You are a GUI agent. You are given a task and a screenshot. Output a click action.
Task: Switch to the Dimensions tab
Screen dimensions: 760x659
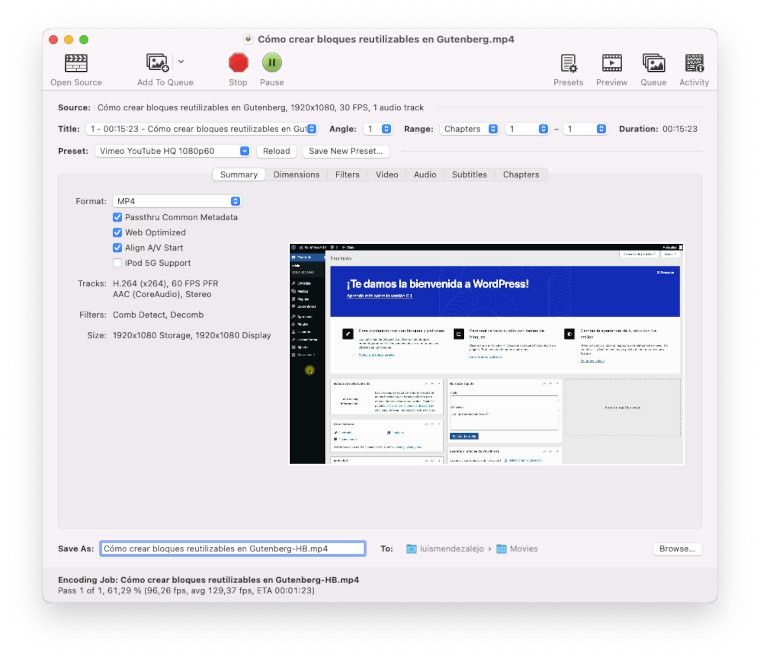click(x=296, y=174)
